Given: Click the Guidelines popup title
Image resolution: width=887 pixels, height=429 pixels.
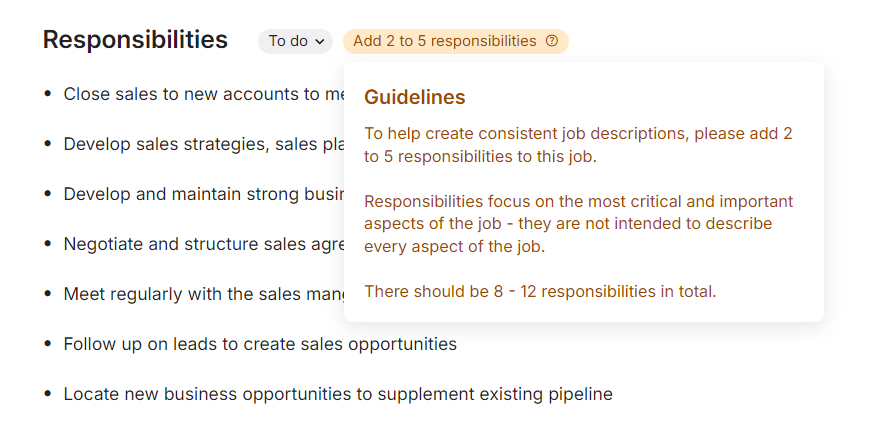Looking at the screenshot, I should [x=414, y=97].
